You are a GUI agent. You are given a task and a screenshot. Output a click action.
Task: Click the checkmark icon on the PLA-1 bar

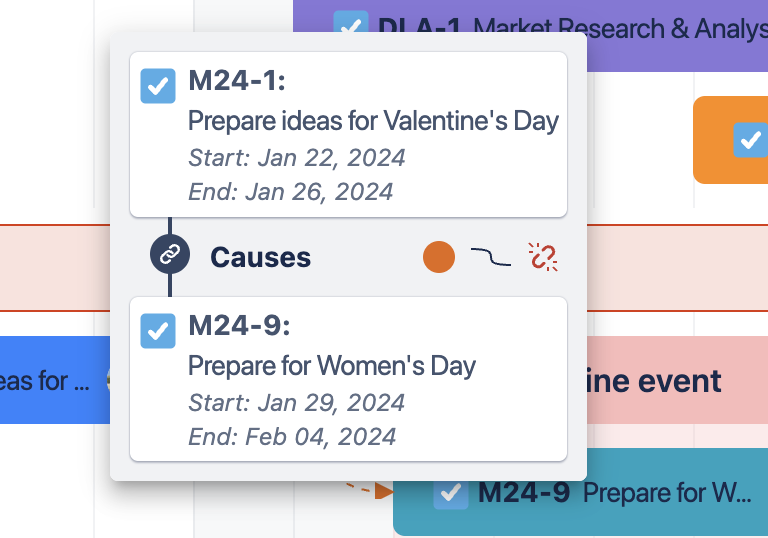click(350, 27)
